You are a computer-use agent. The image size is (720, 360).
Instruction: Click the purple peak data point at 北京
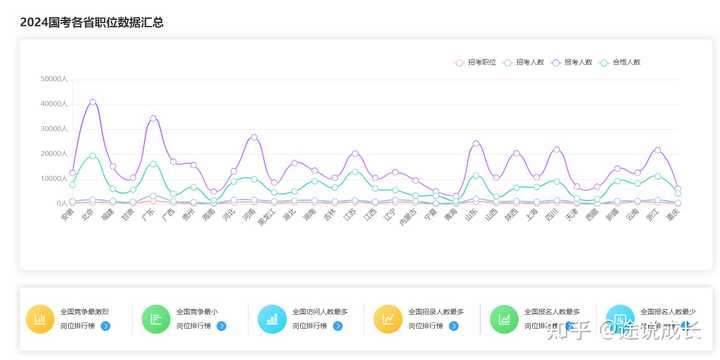pos(92,102)
